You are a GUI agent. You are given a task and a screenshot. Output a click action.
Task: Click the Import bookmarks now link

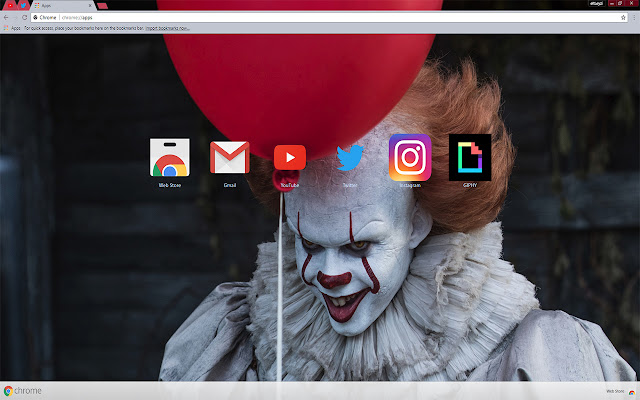pyautogui.click(x=167, y=28)
